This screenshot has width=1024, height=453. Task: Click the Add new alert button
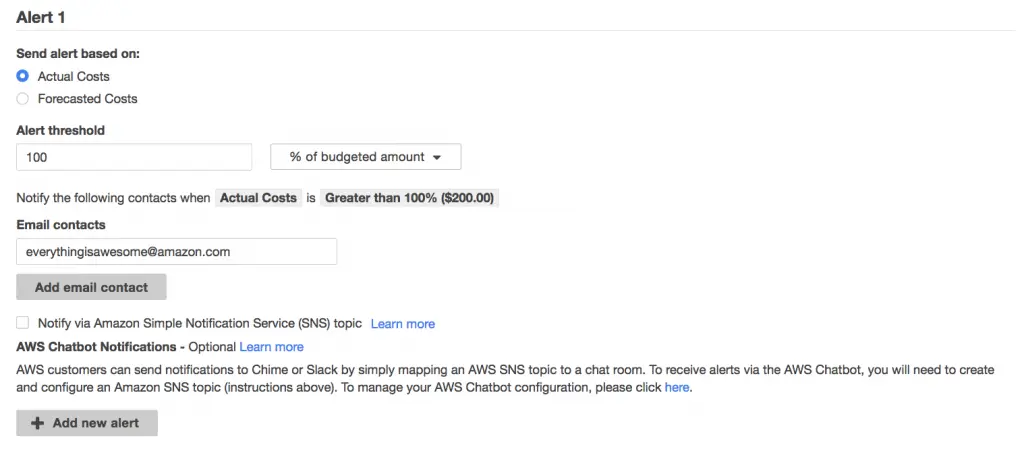pyautogui.click(x=87, y=423)
